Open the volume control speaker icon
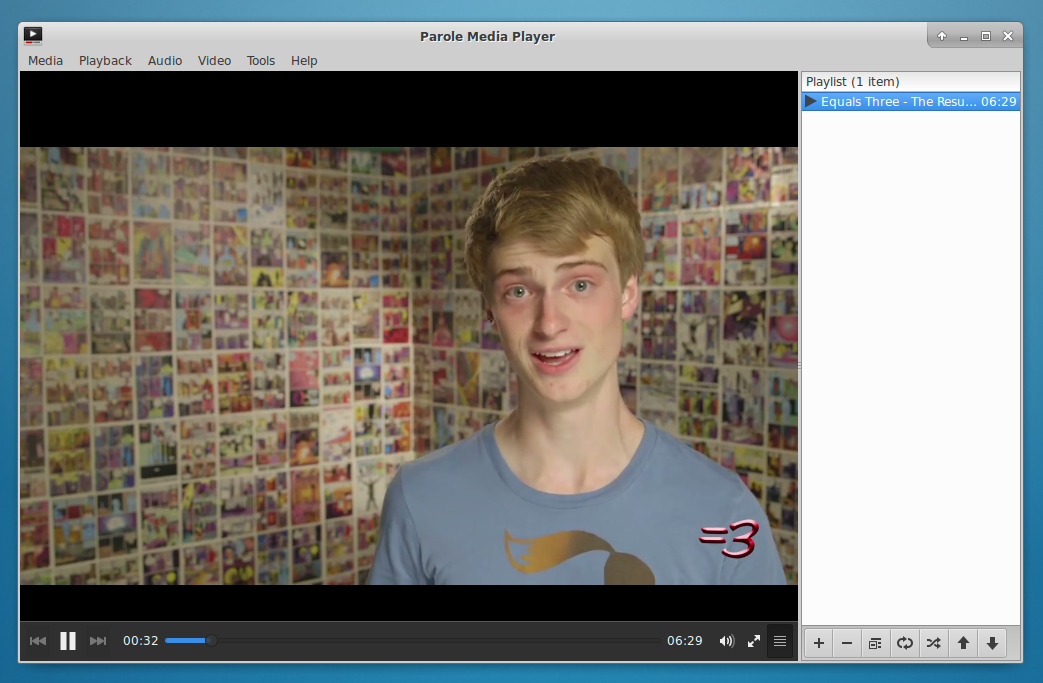Screen dimensions: 1043x683 726,641
